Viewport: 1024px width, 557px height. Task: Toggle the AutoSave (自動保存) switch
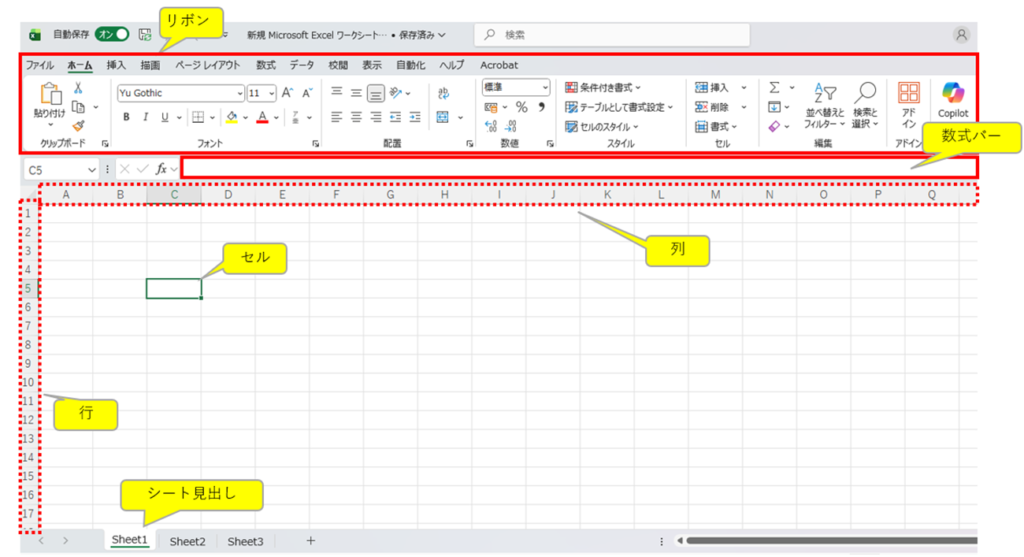[x=112, y=34]
